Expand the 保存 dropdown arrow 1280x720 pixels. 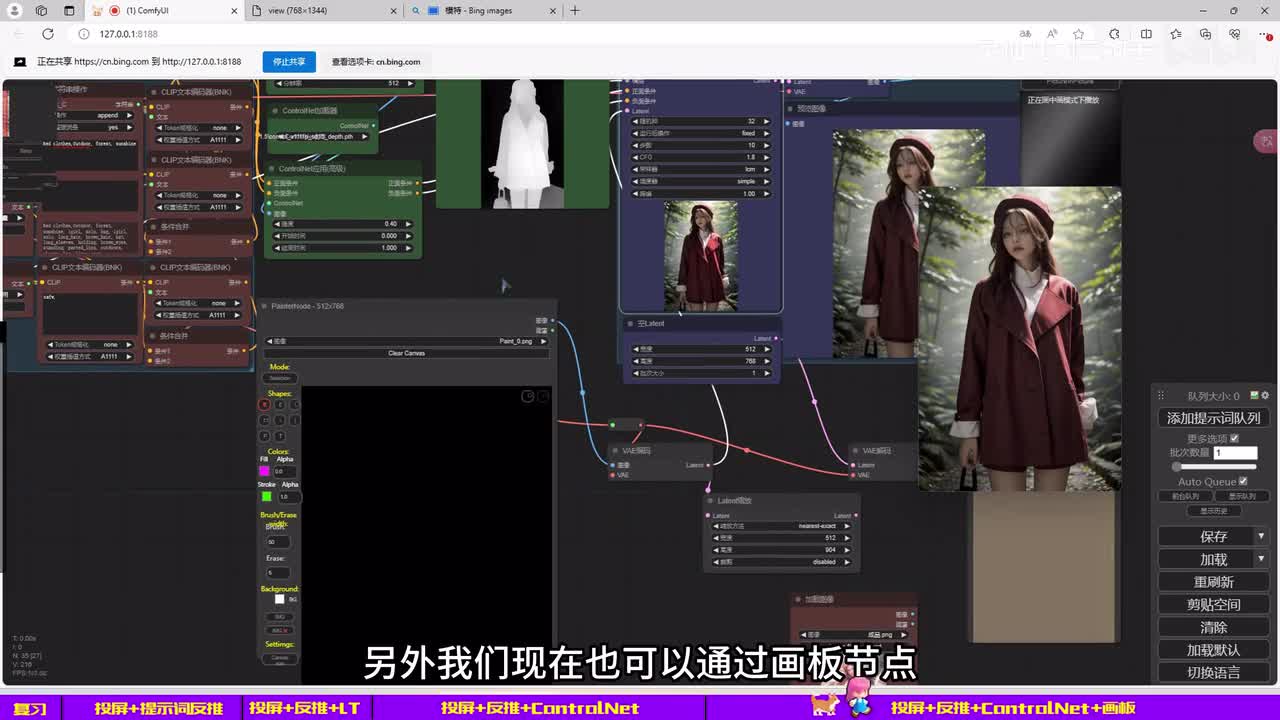coord(1261,536)
